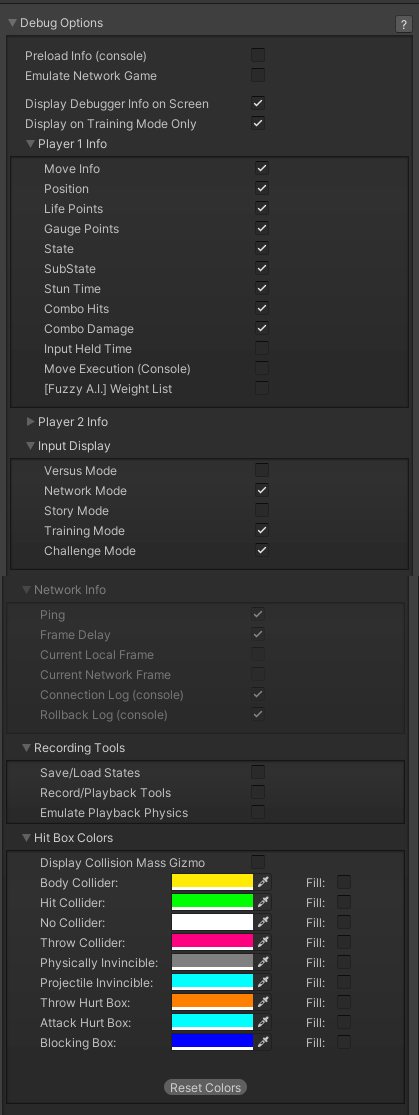Collapse the Recording Tools section
Image resolution: width=419 pixels, height=1115 pixels.
[x=26, y=747]
